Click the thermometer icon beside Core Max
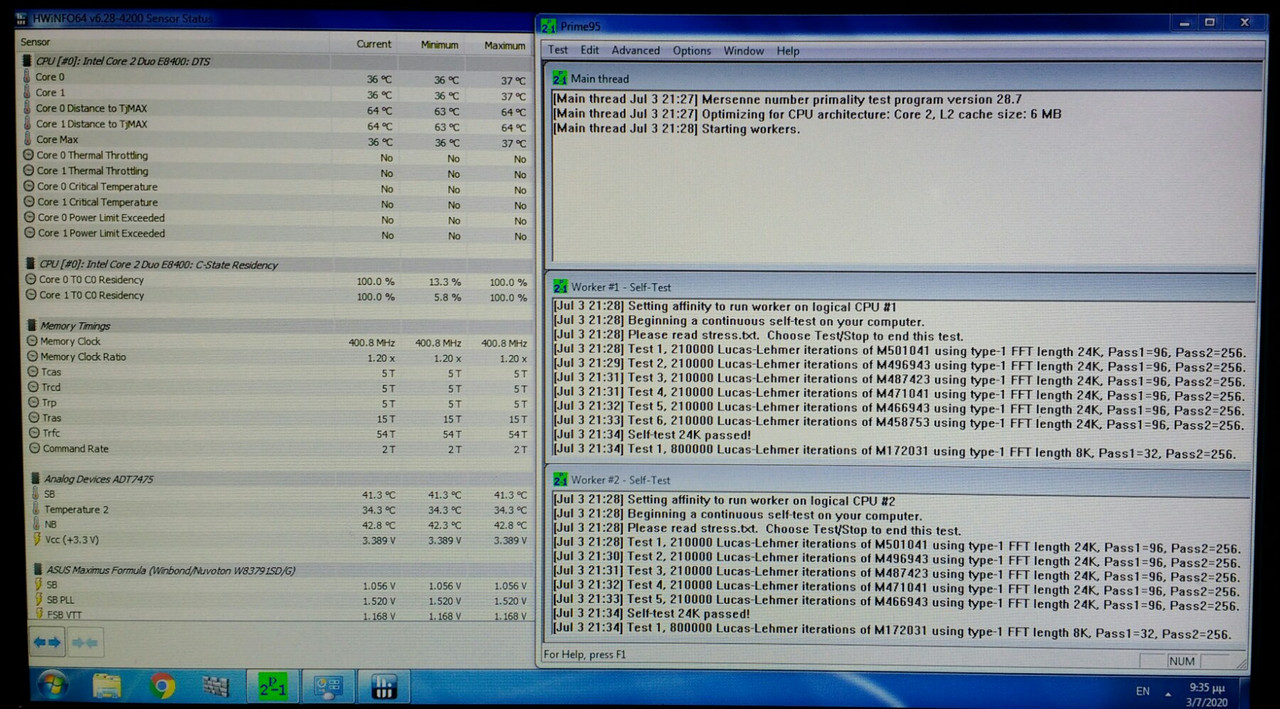 28,140
